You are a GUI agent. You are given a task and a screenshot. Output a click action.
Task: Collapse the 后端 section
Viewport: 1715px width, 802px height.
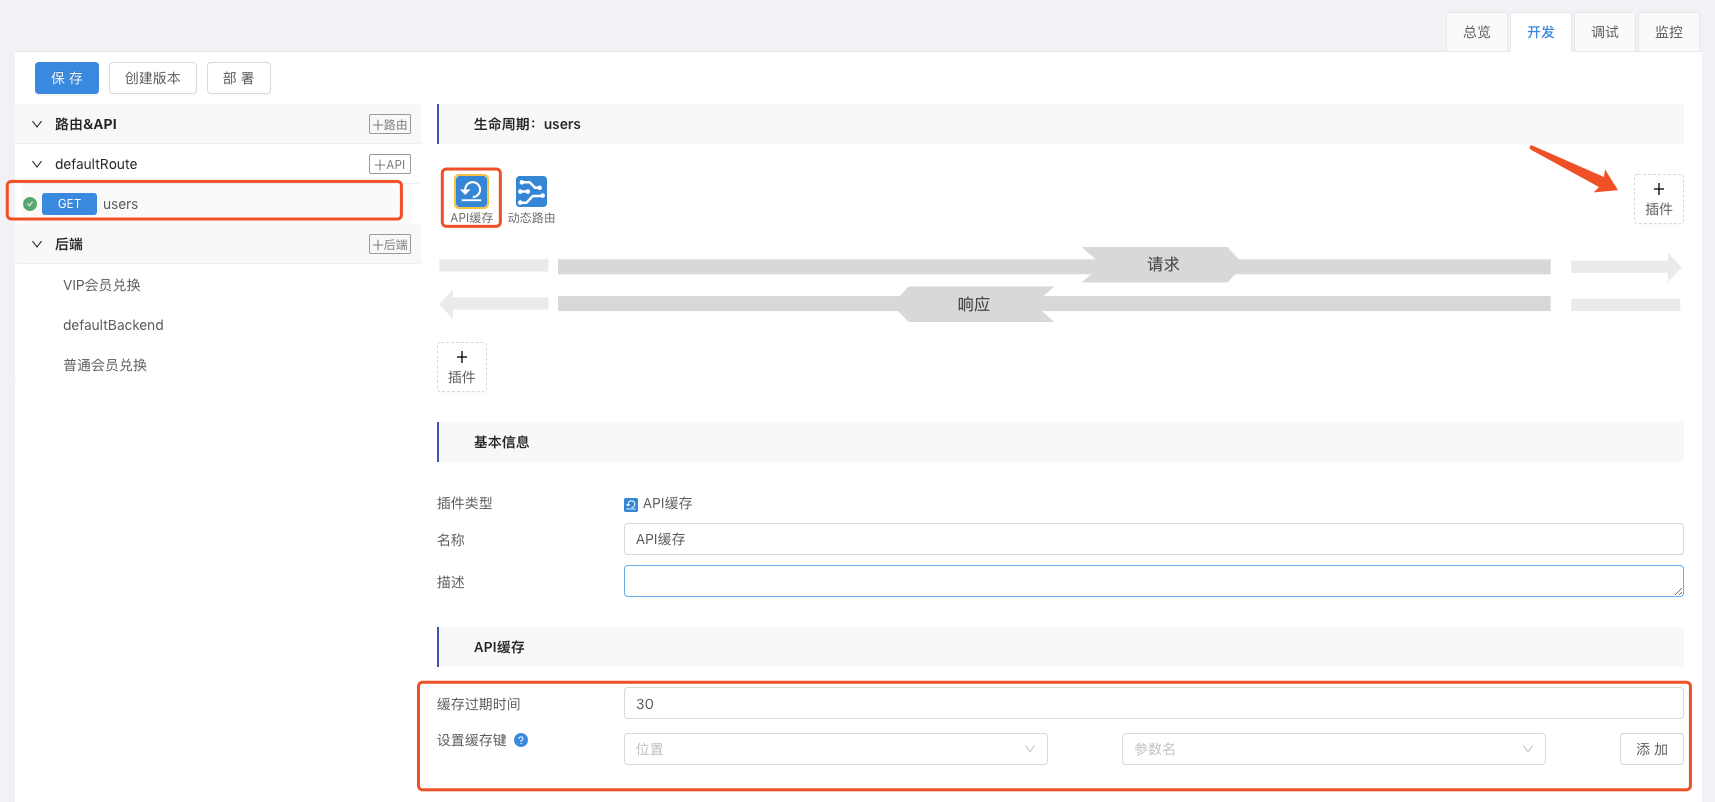[37, 244]
